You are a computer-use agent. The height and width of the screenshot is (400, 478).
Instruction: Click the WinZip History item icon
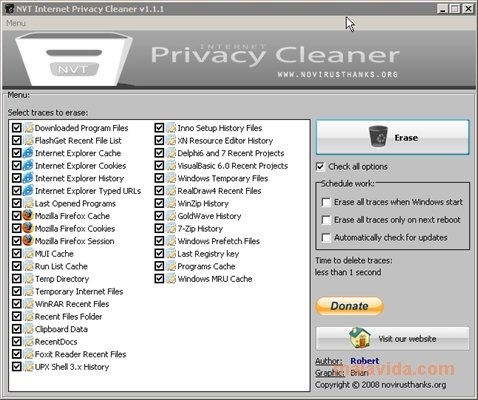171,203
